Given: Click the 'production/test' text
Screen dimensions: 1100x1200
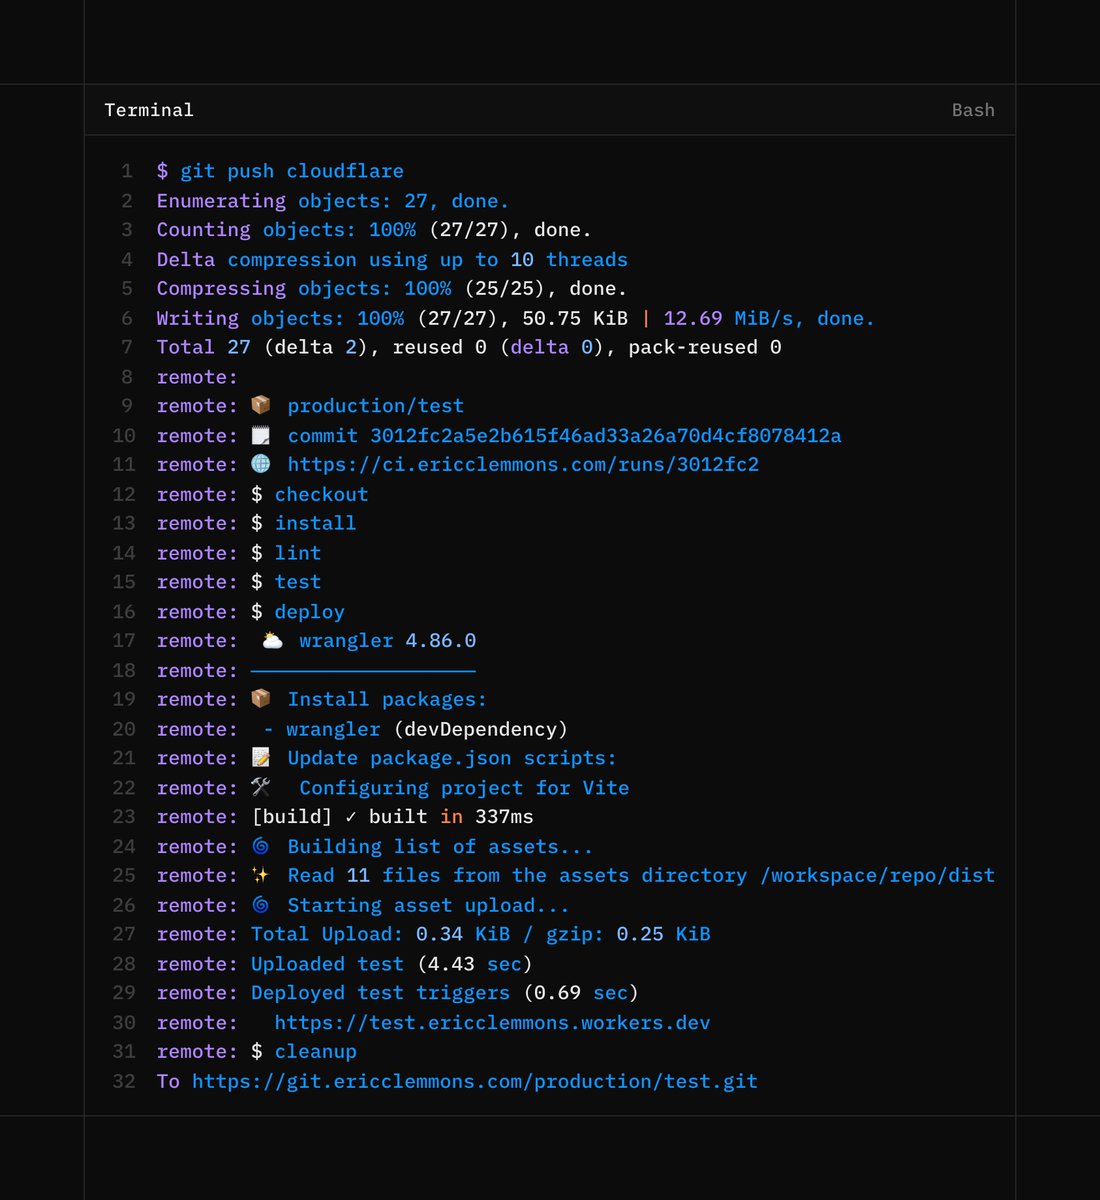Looking at the screenshot, I should tap(376, 406).
